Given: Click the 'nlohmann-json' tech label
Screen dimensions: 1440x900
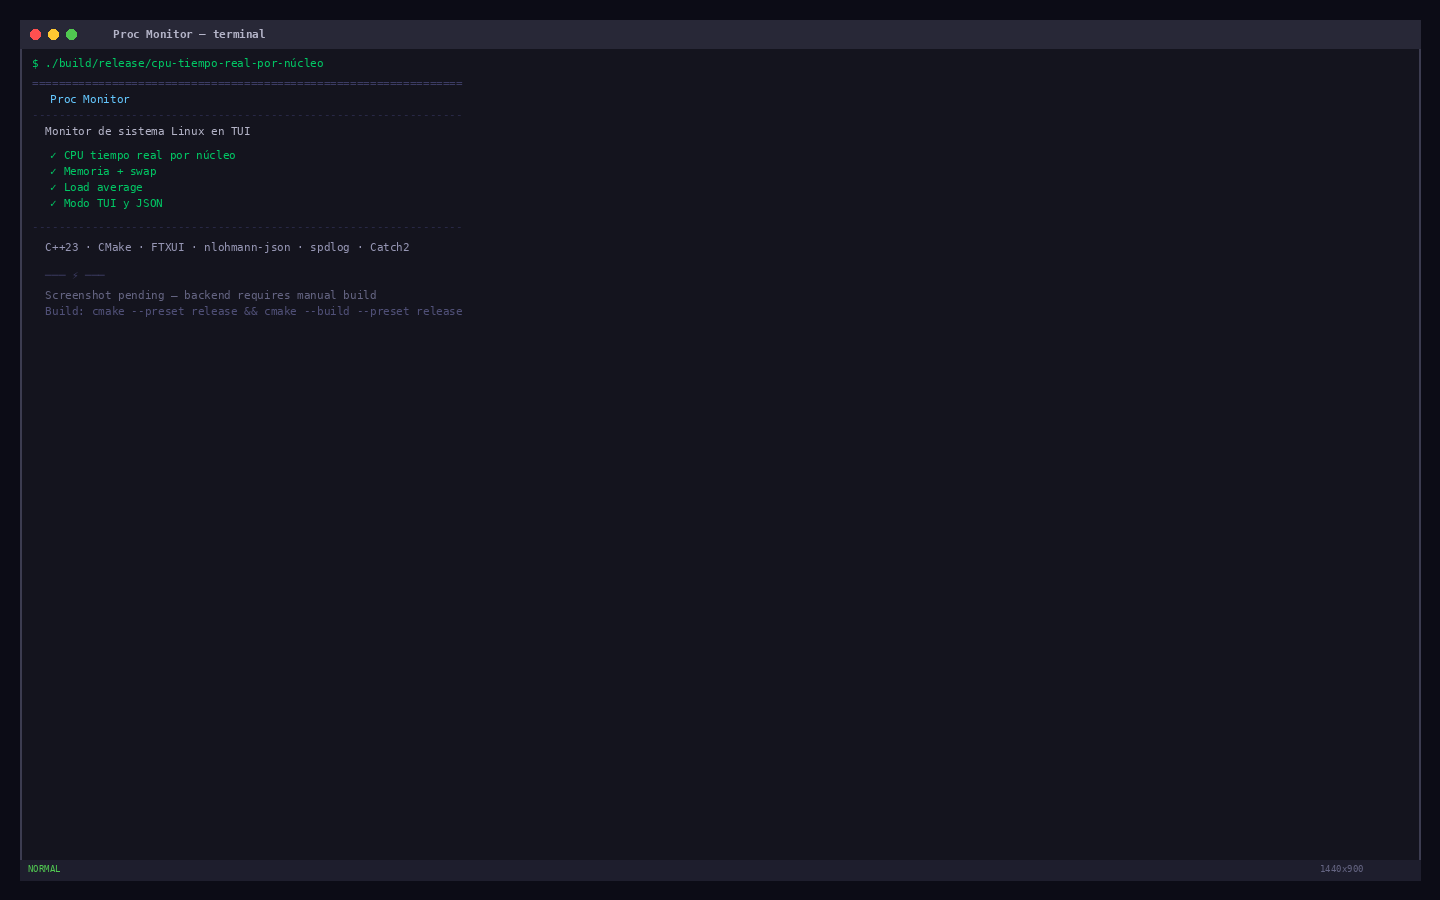Looking at the screenshot, I should click(247, 247).
